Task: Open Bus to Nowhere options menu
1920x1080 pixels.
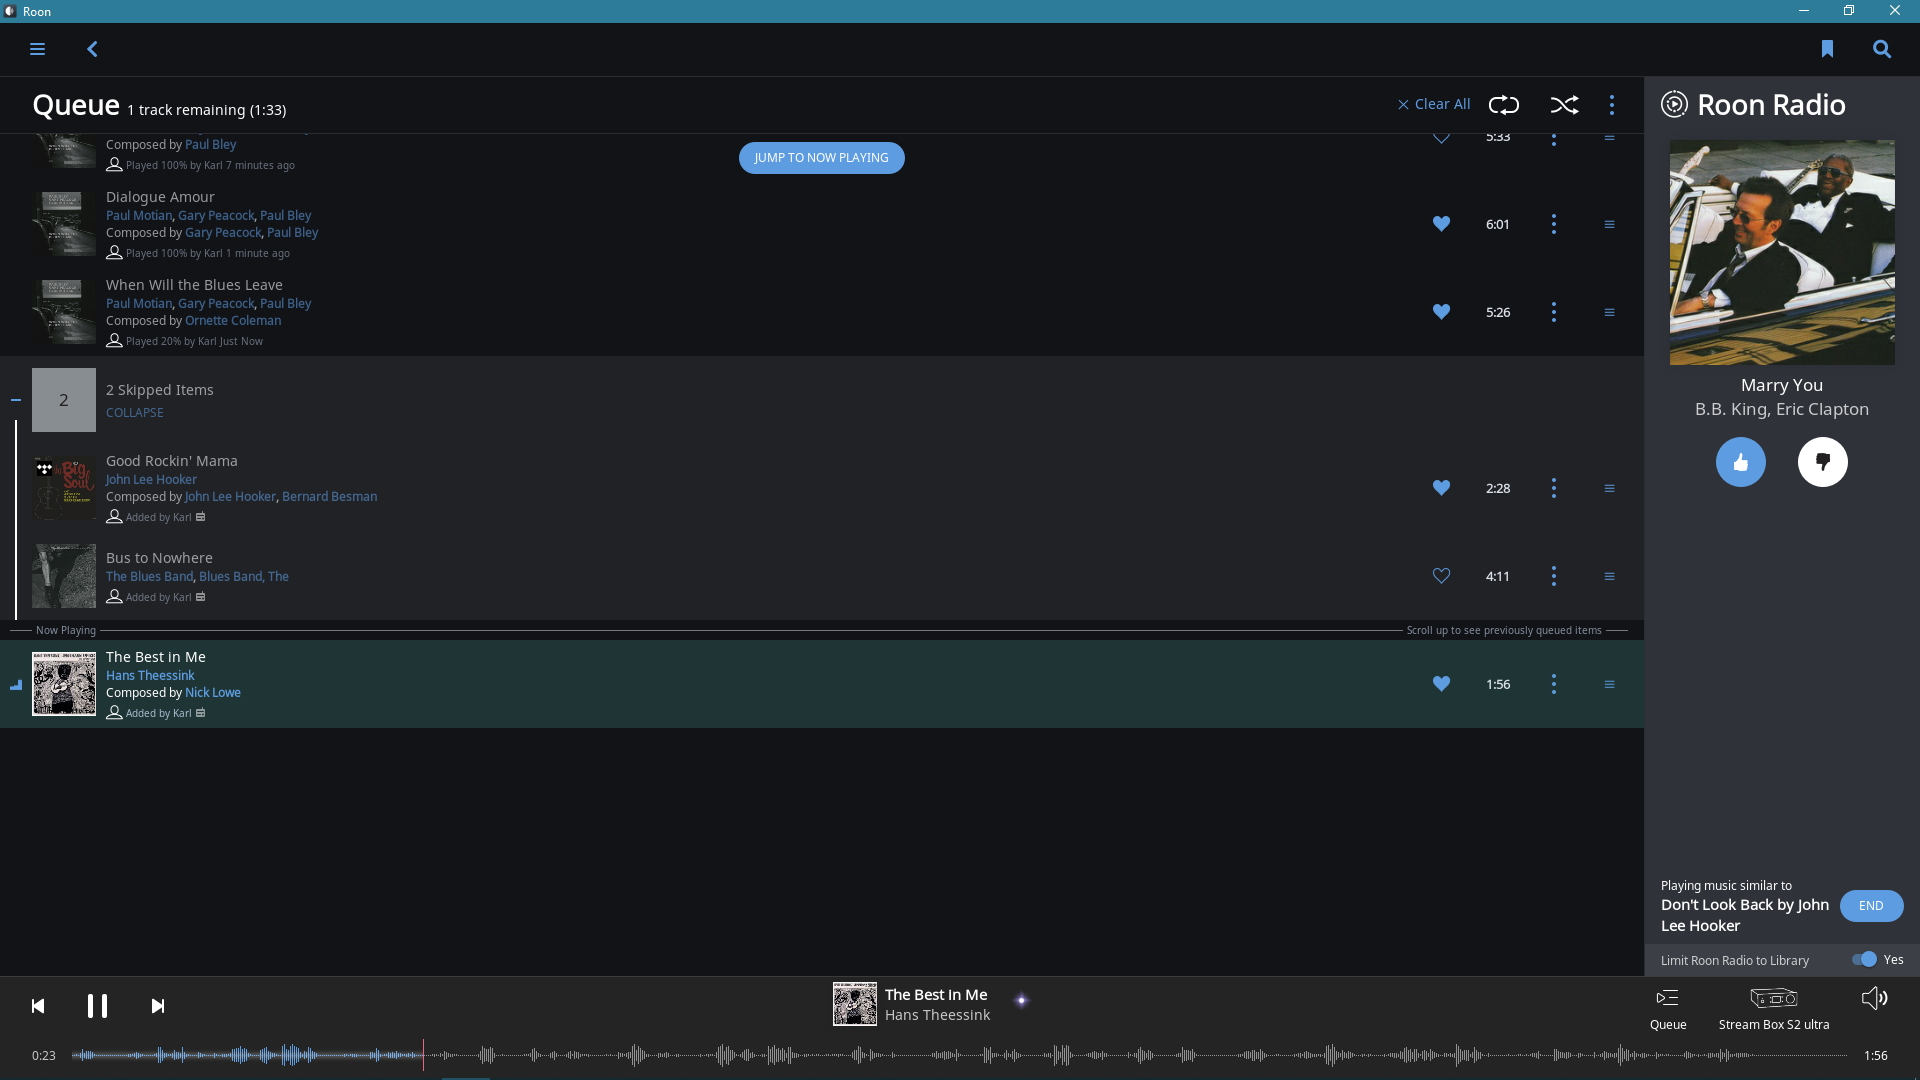Action: click(x=1554, y=576)
